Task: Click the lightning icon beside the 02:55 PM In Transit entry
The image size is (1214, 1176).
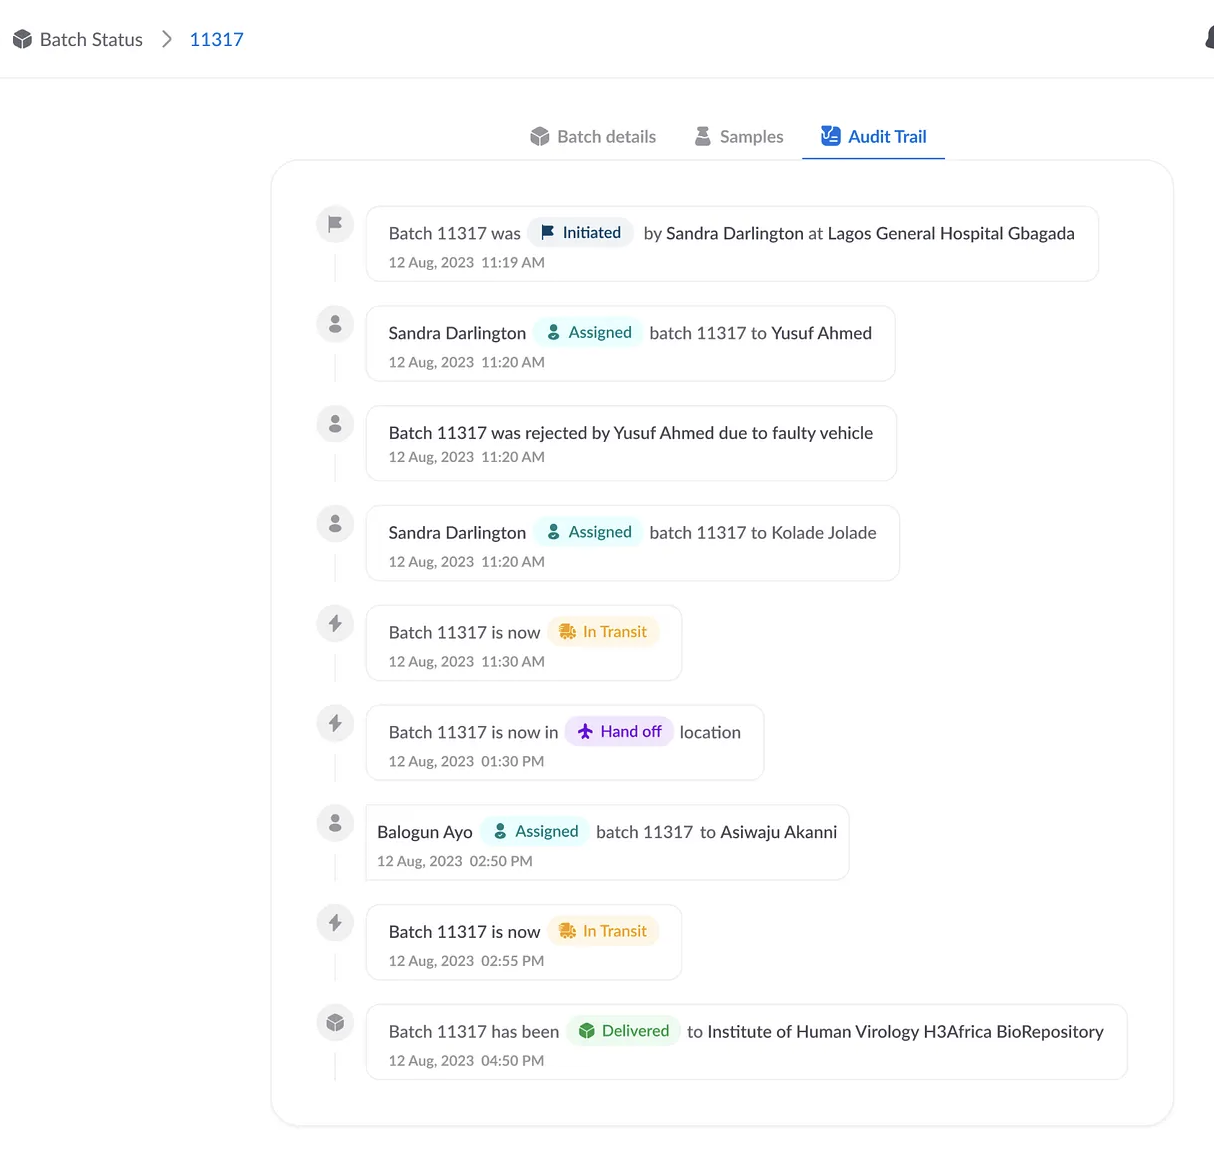Action: (x=335, y=923)
